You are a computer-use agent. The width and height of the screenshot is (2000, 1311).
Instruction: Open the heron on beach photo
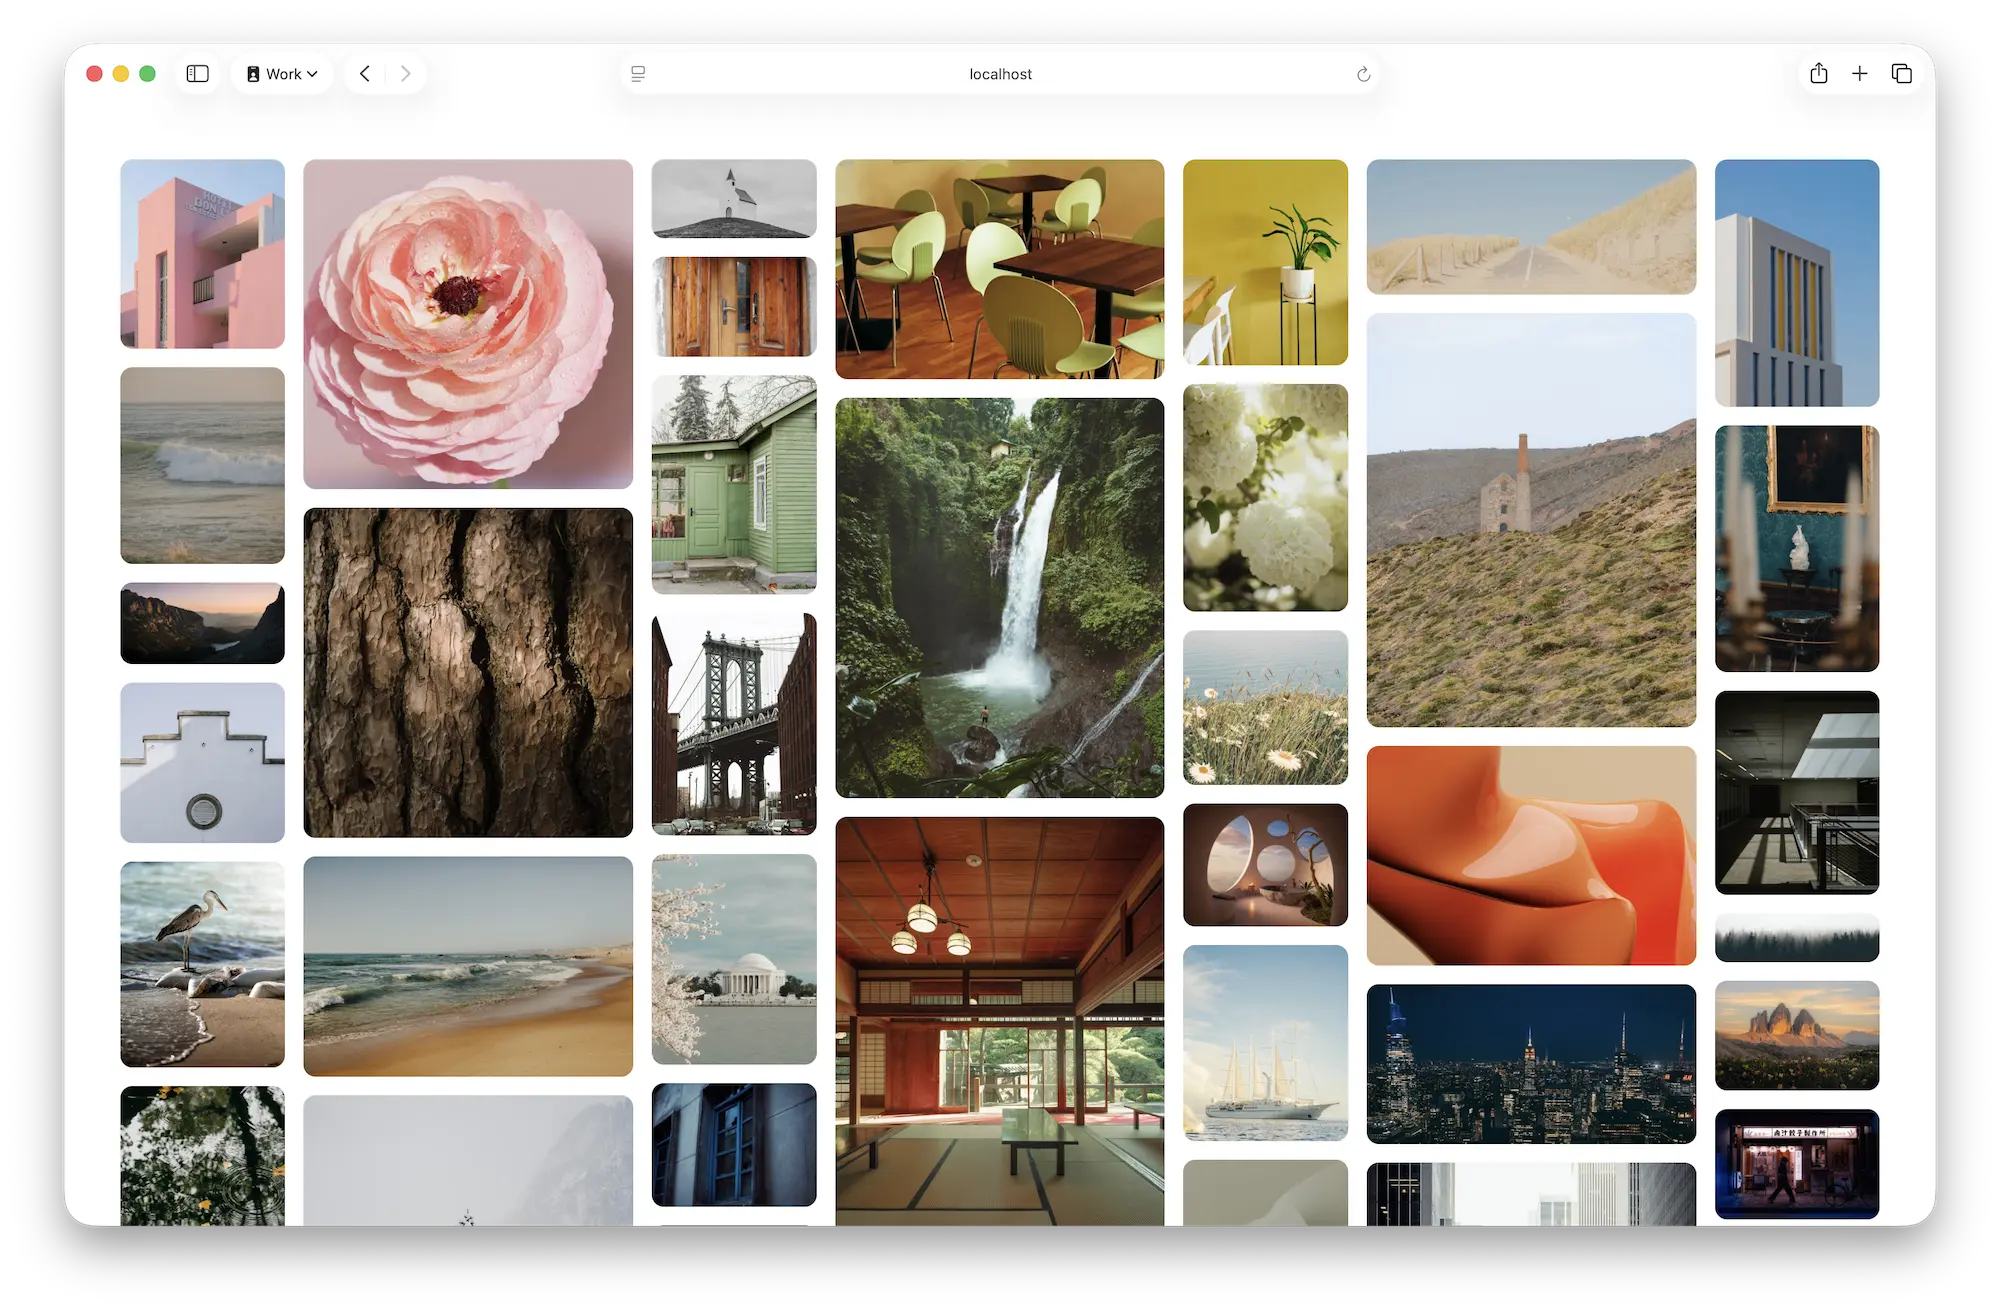(x=202, y=964)
